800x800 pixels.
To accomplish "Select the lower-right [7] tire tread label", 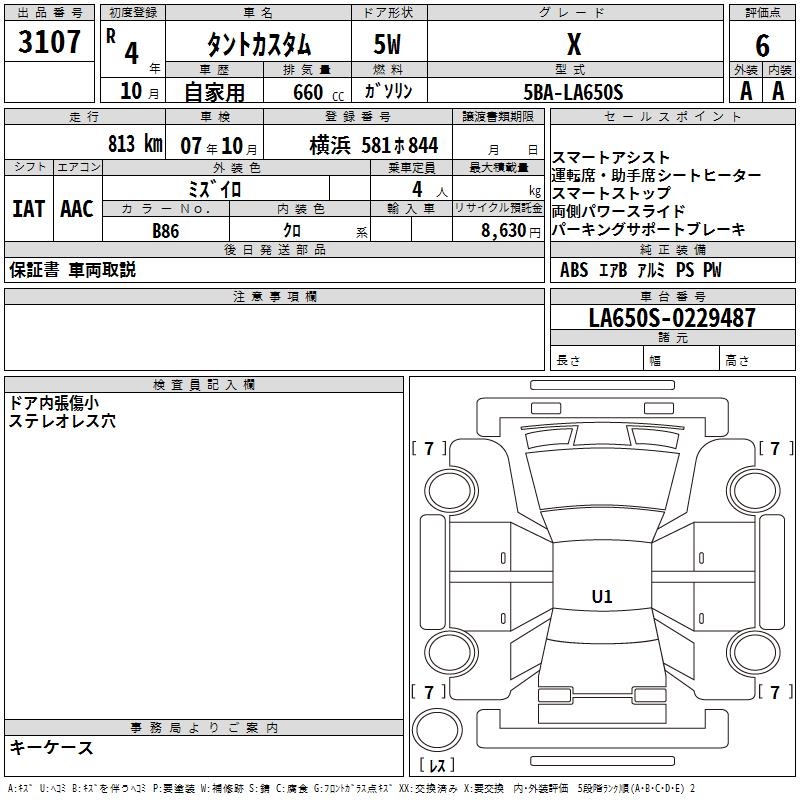I will (x=775, y=692).
